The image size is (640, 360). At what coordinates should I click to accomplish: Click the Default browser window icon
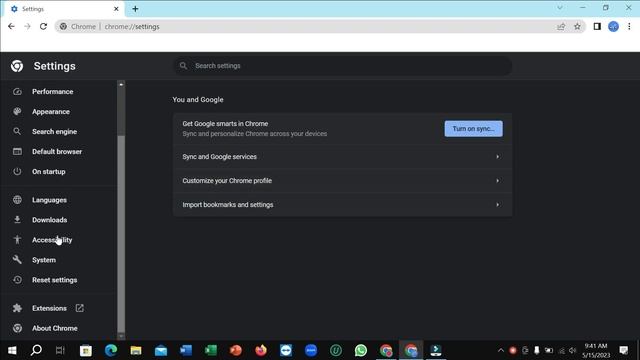(x=17, y=151)
